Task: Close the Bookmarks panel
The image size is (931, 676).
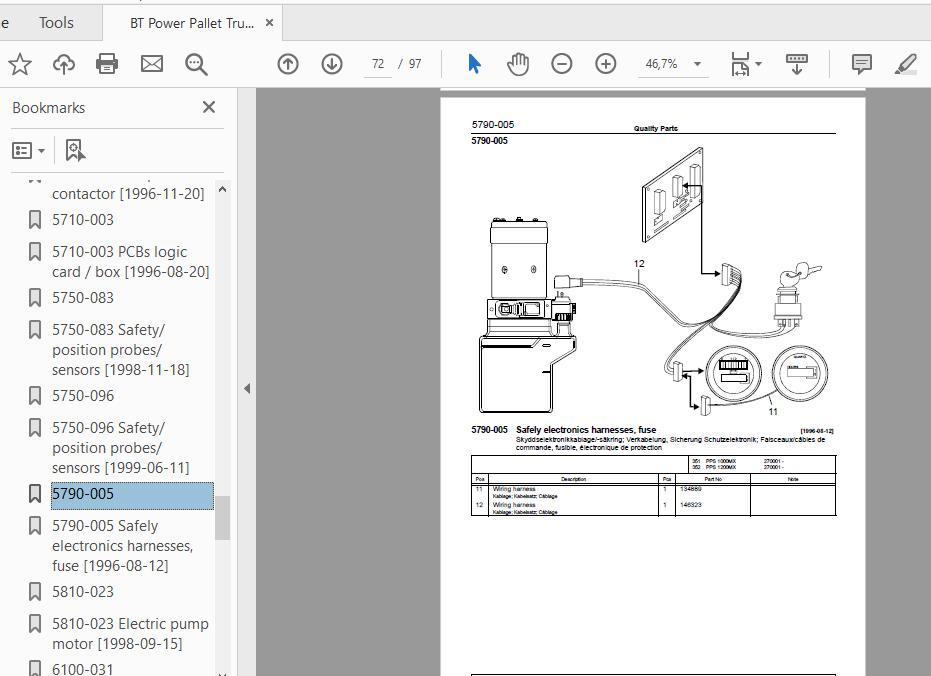Action: pos(209,107)
